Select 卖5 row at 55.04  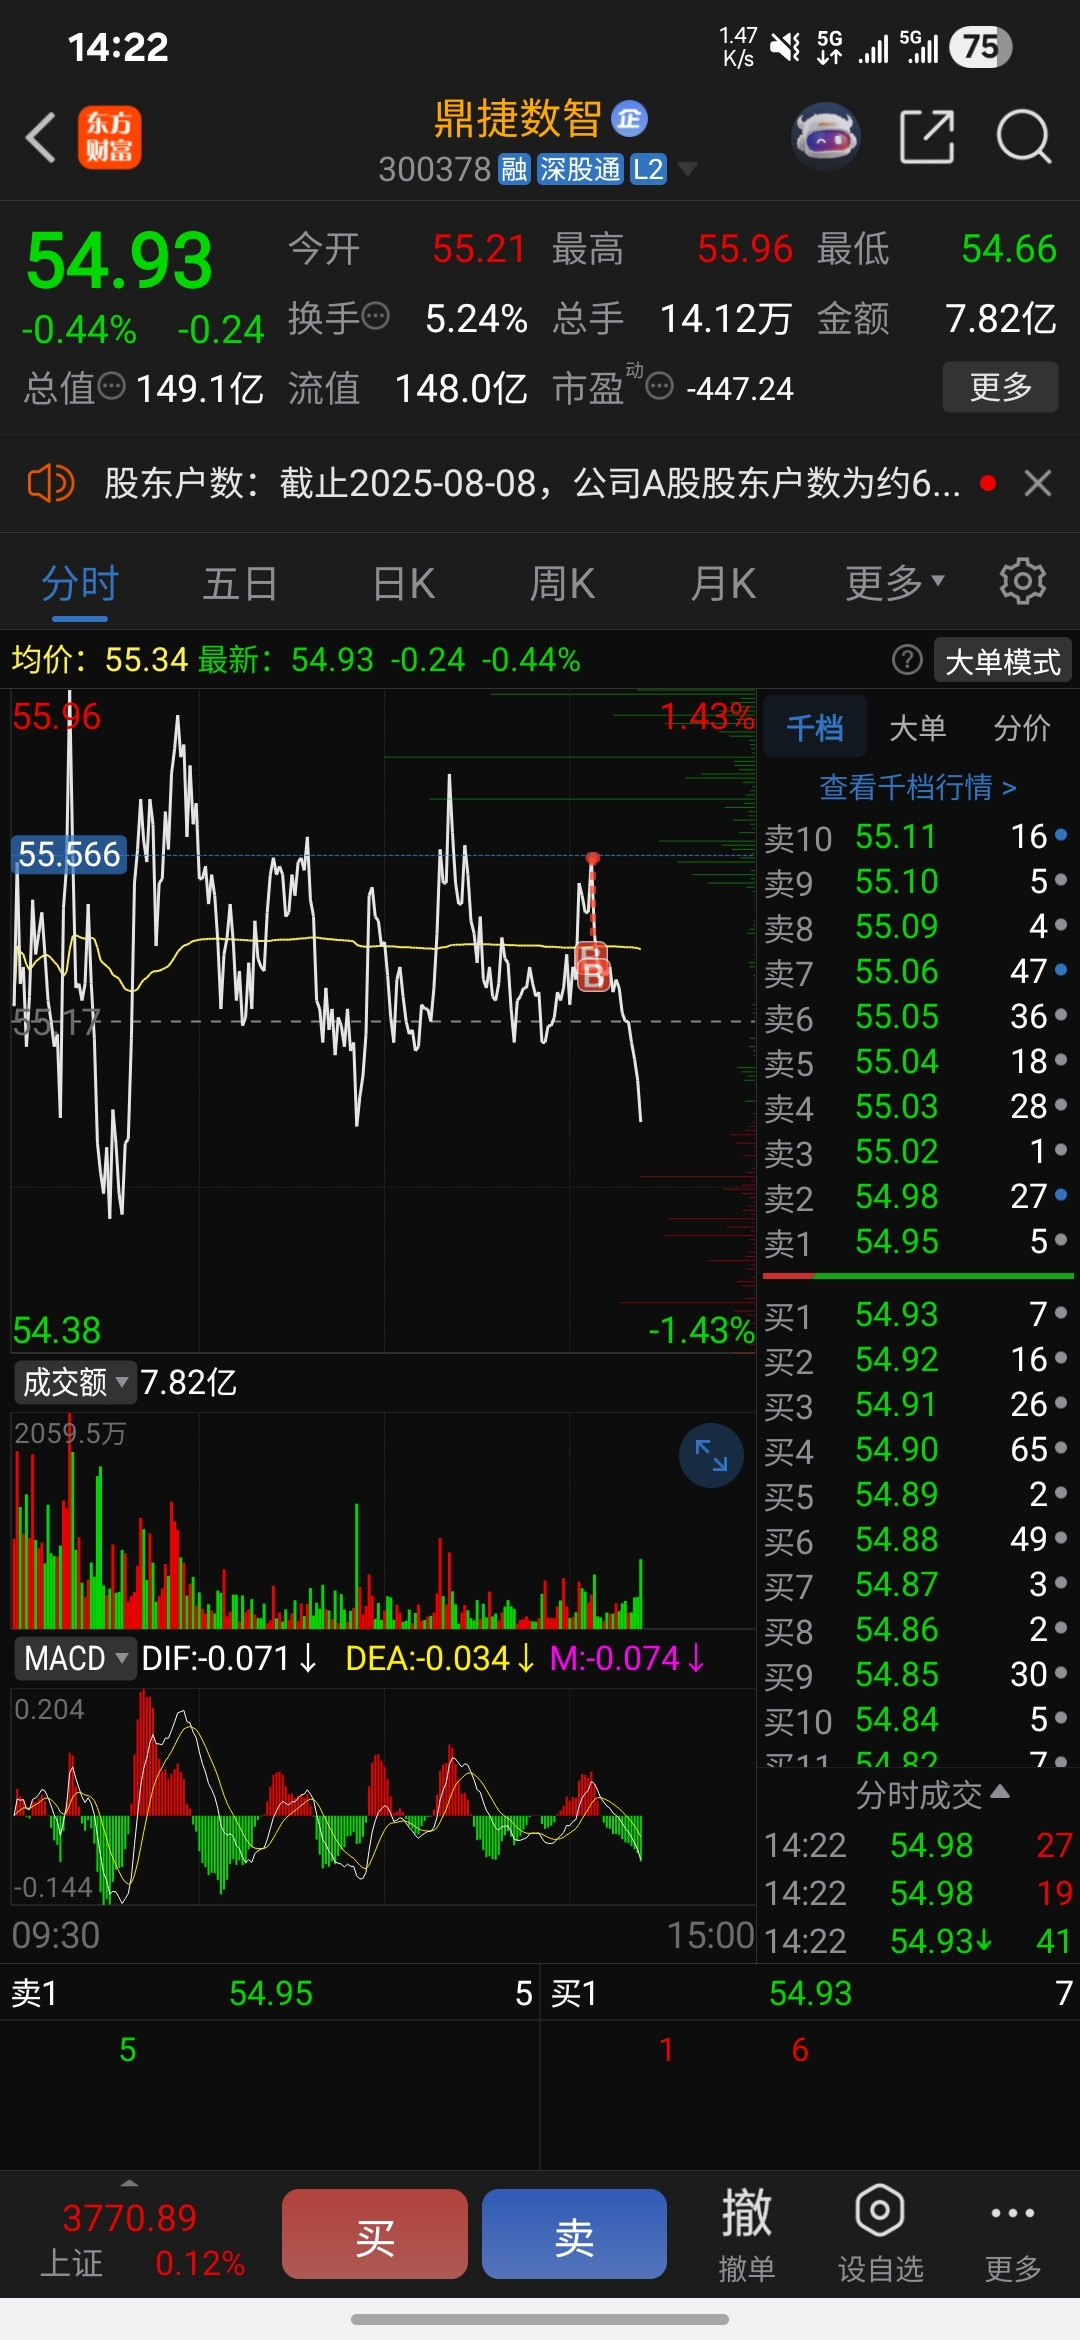point(918,1062)
